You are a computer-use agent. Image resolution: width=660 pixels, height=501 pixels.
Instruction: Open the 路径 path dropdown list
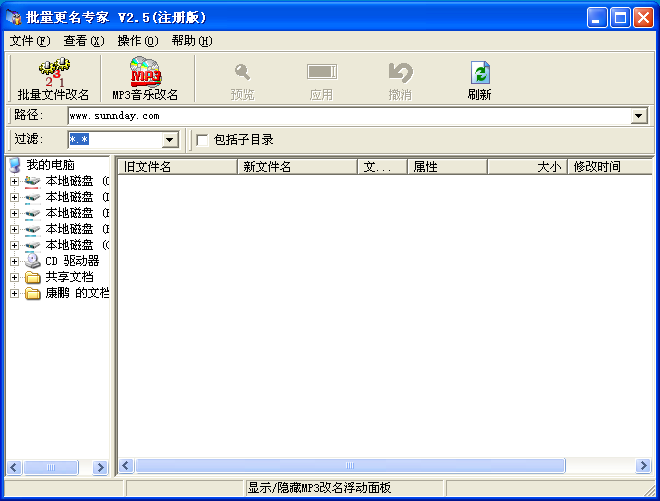(x=639, y=116)
